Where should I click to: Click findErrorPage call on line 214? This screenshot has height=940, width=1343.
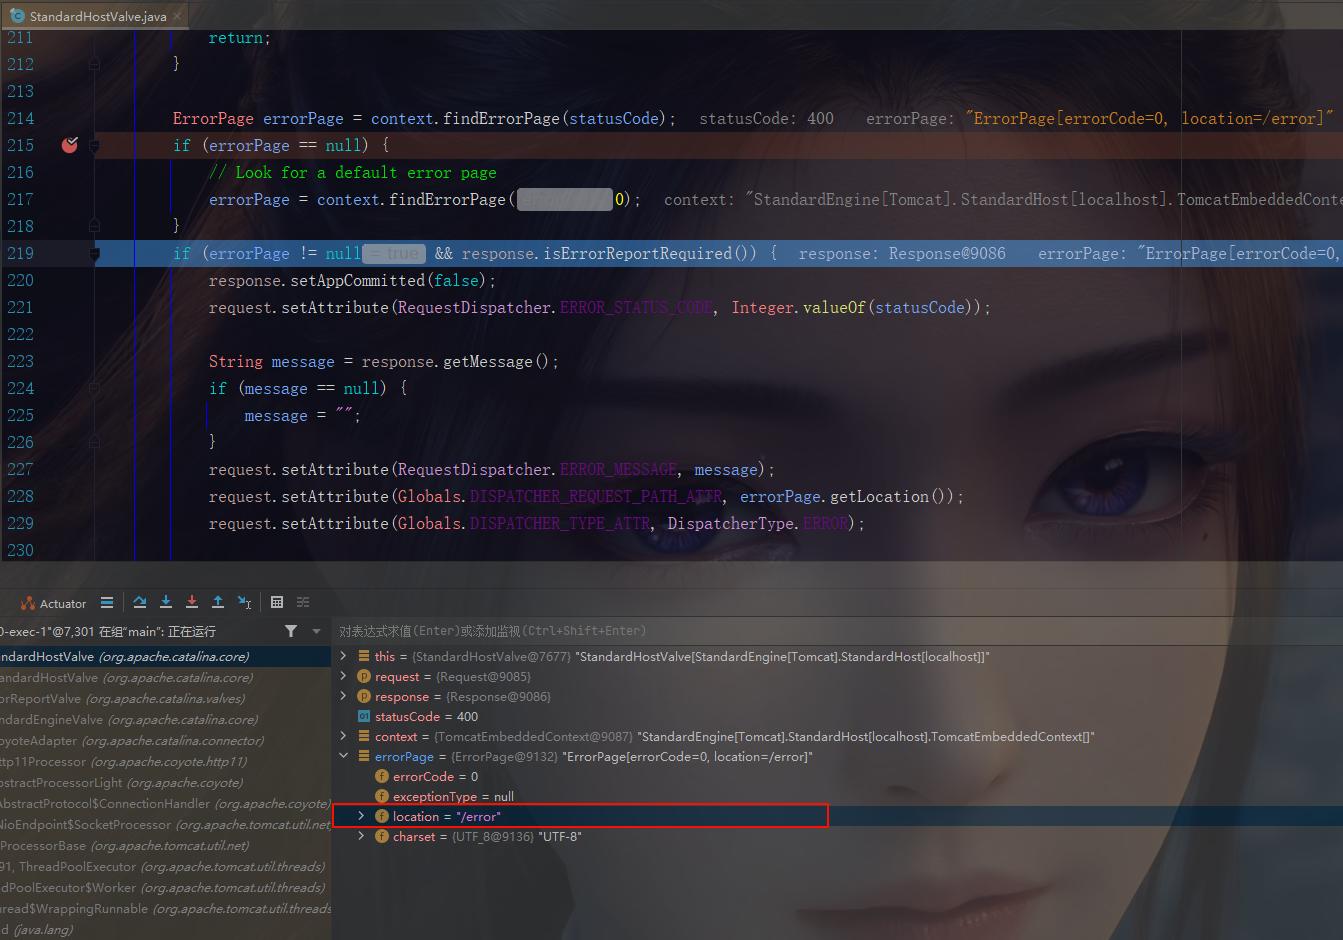coord(501,118)
